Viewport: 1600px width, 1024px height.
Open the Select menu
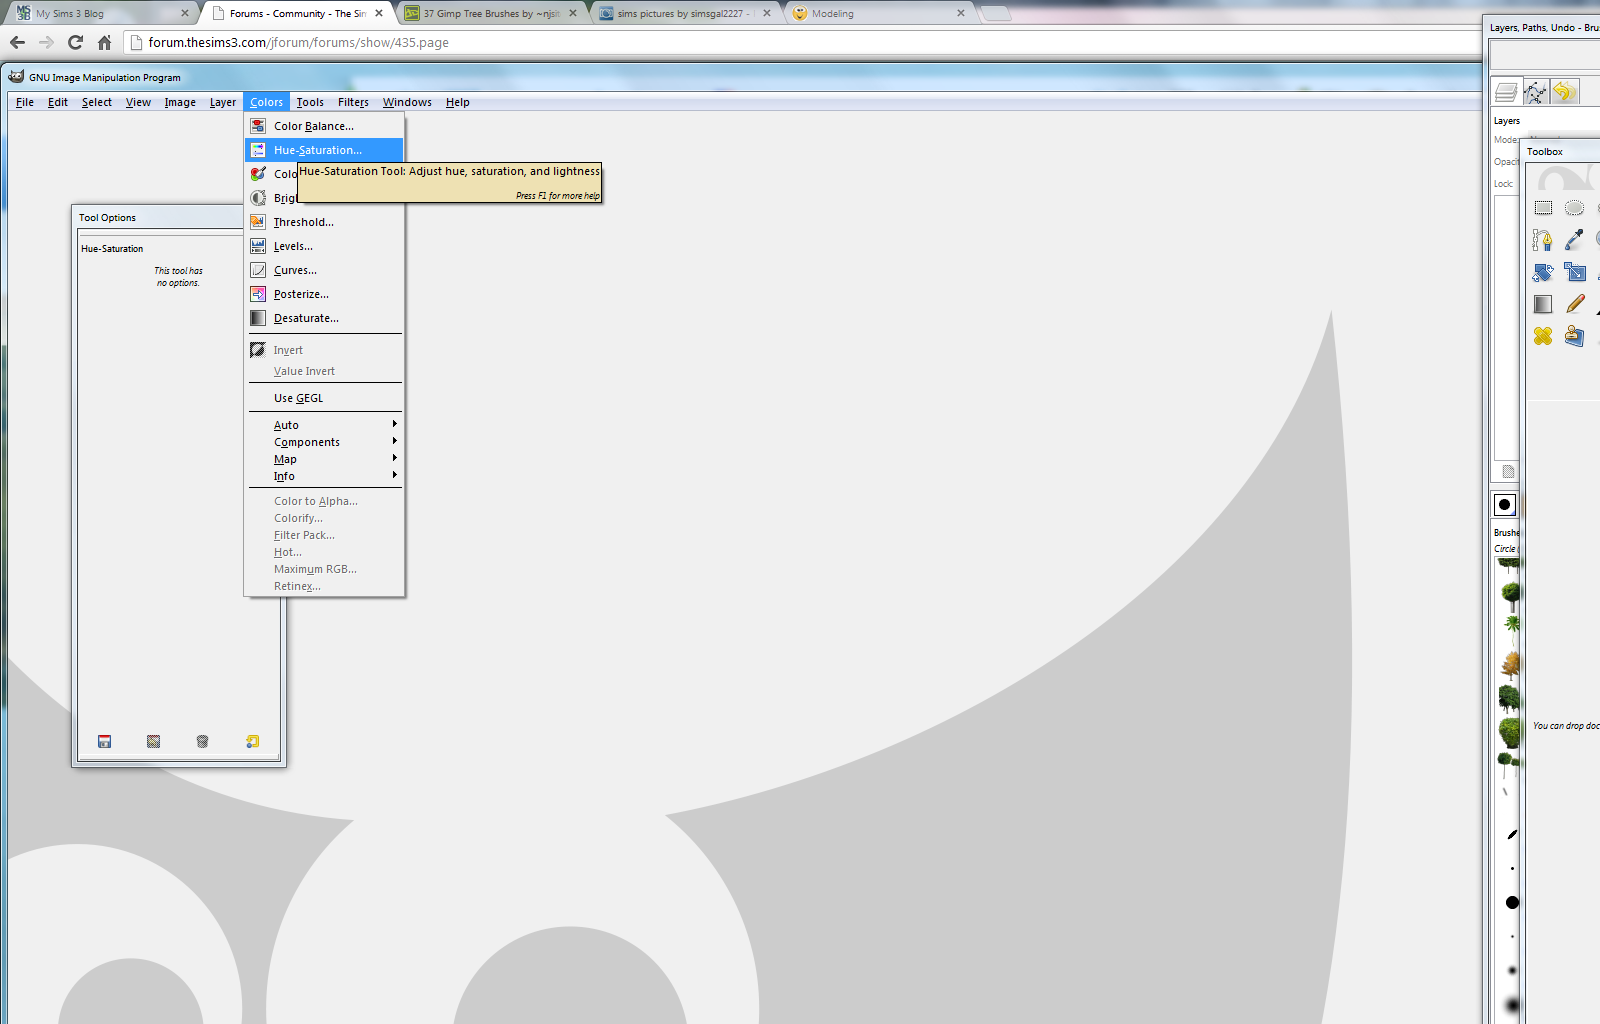pos(97,102)
